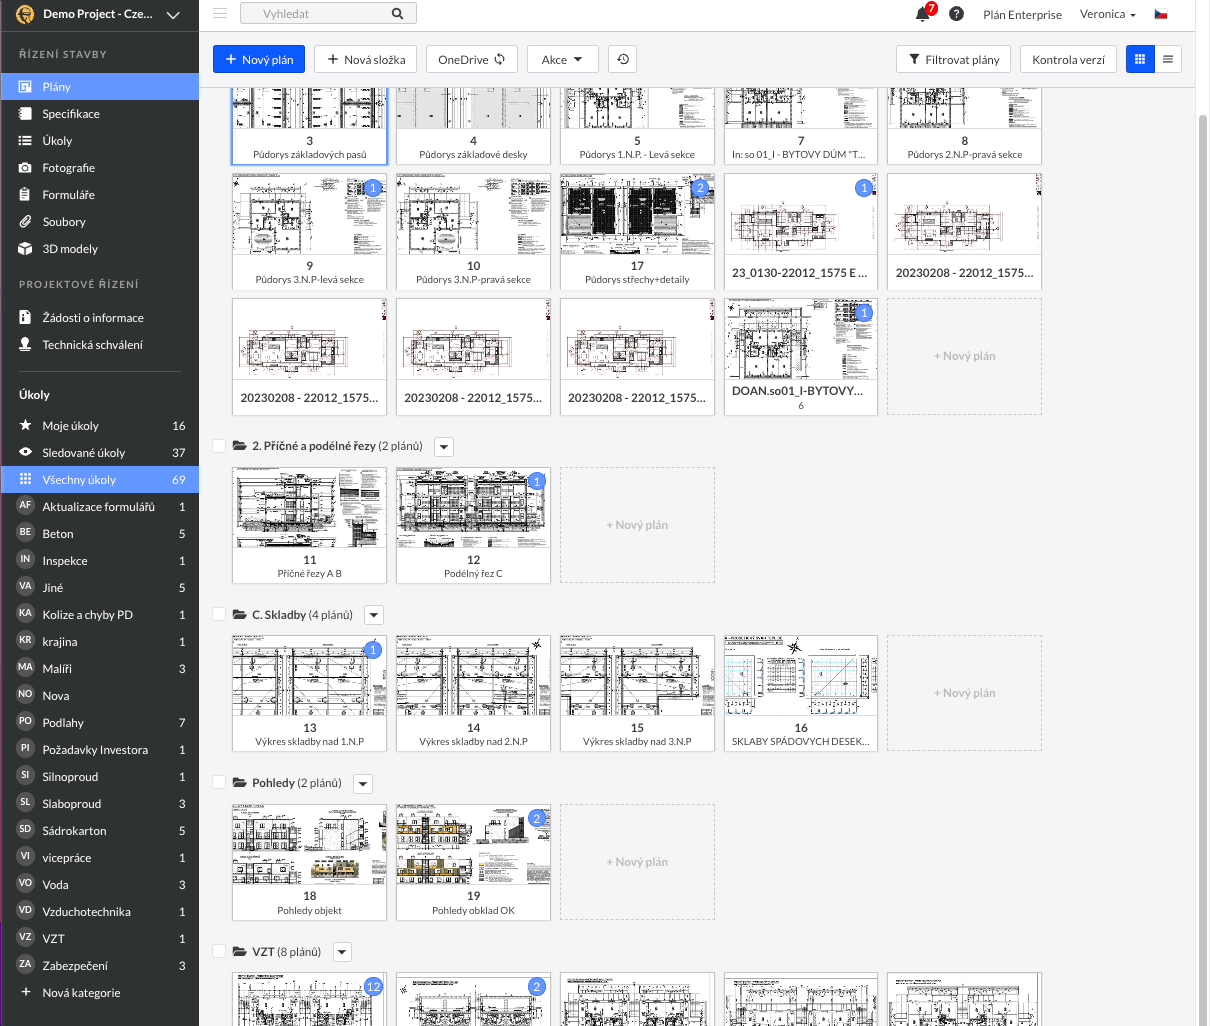This screenshot has width=1210, height=1026.
Task: Click the Malíři MA category badge
Action: click(x=25, y=667)
